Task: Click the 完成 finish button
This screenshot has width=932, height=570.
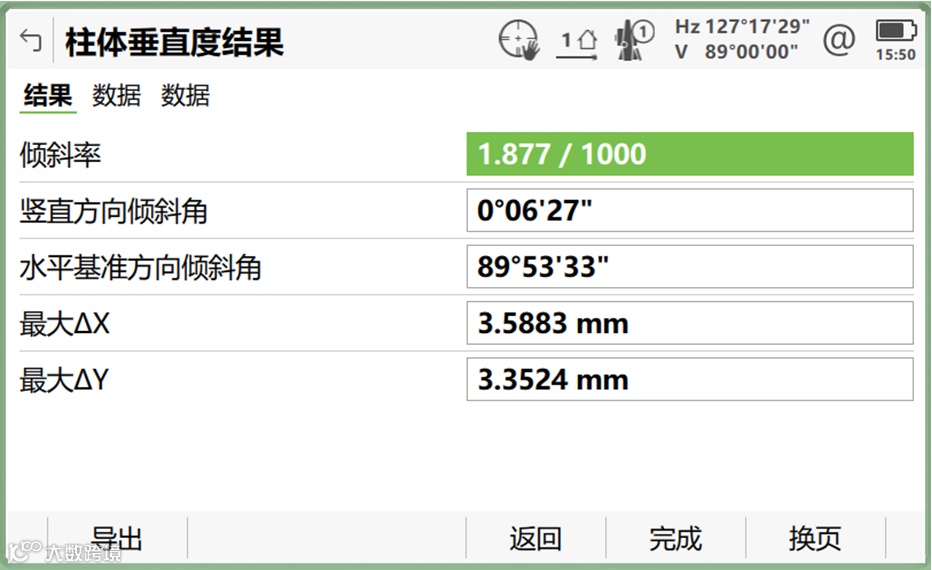Action: [x=675, y=538]
